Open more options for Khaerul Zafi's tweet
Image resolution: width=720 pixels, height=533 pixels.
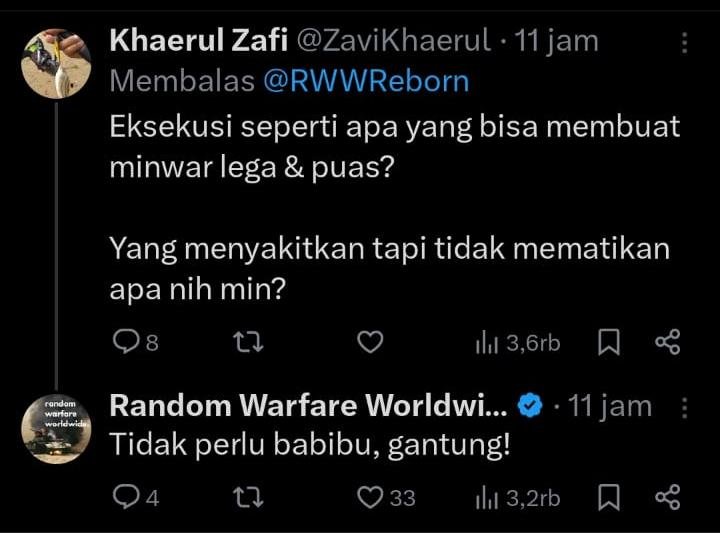tap(685, 43)
